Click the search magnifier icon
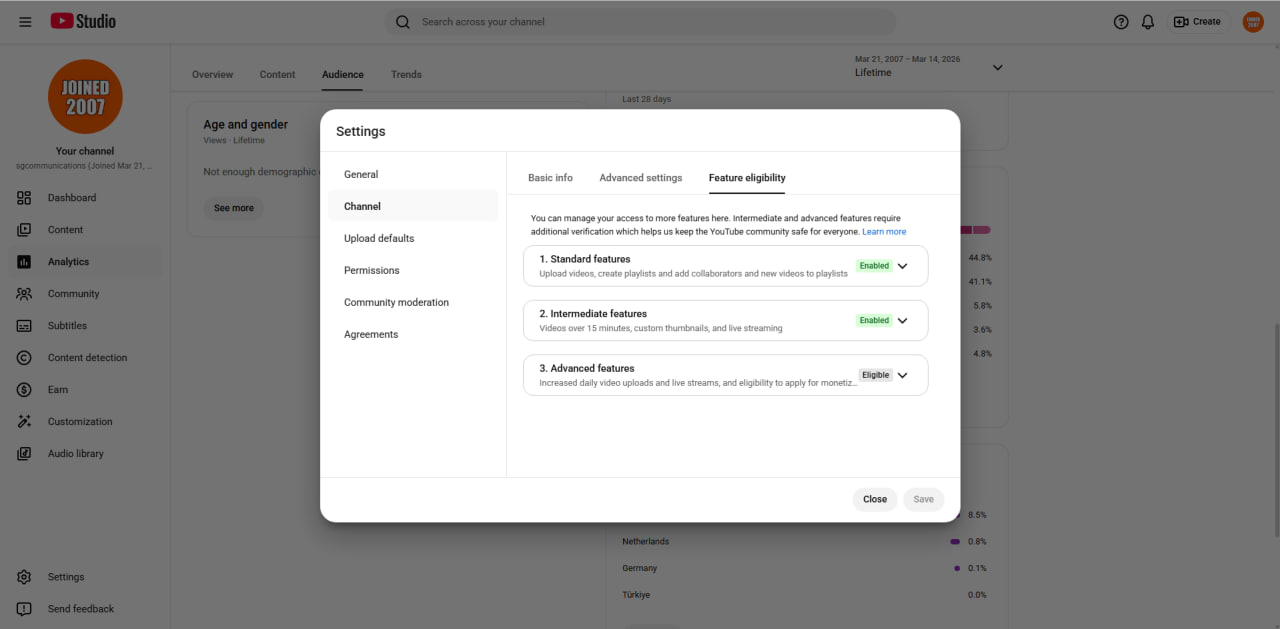Screen dimensions: 1280x629 click(403, 22)
